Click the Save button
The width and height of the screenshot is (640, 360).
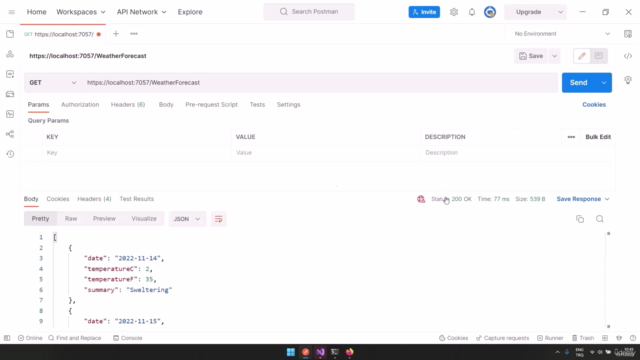tap(531, 56)
